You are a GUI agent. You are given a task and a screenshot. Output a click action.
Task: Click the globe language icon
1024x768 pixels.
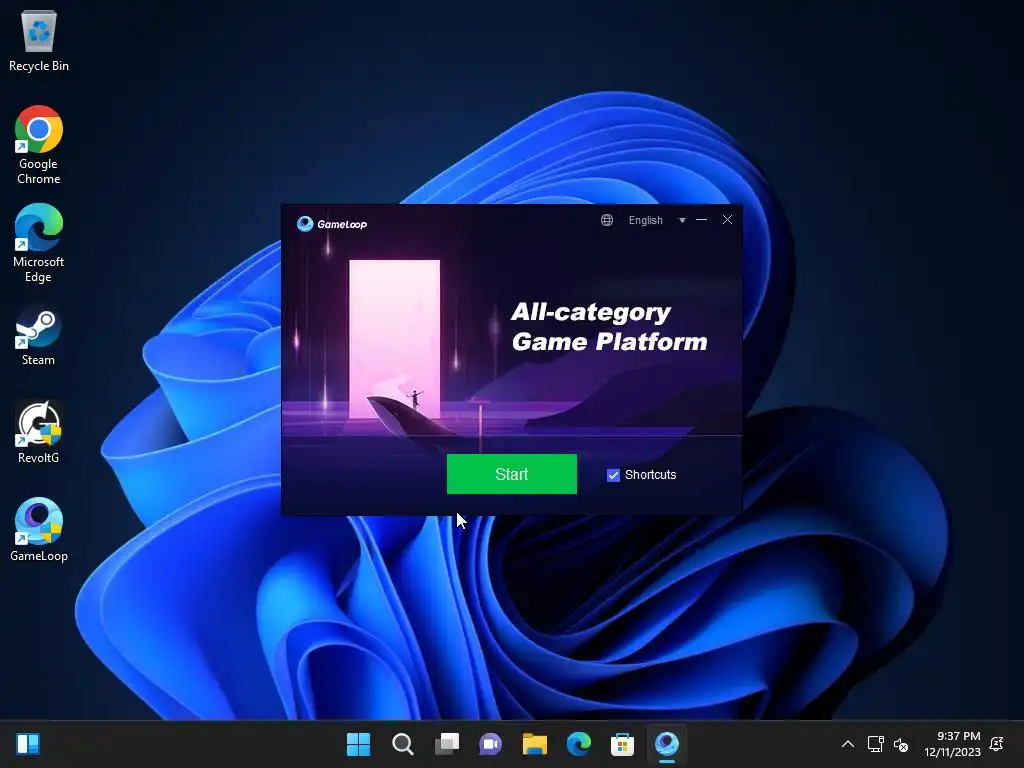[x=607, y=220]
